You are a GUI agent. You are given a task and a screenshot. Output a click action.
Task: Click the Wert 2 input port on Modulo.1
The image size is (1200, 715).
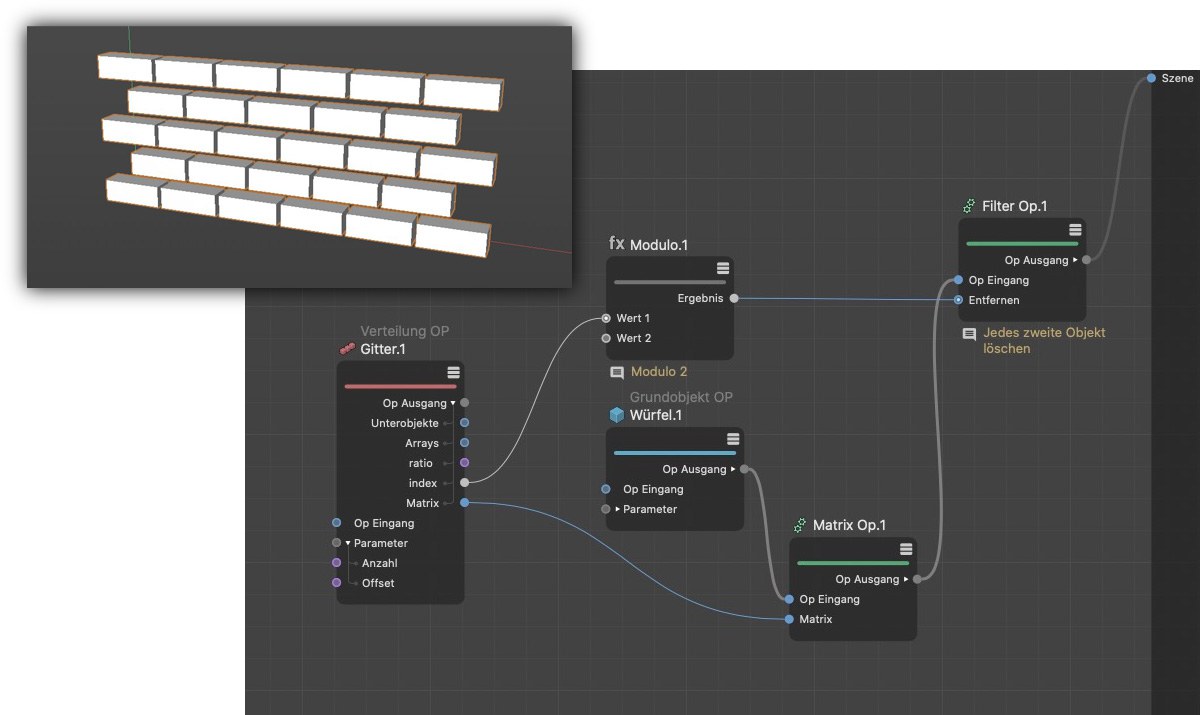pyautogui.click(x=606, y=338)
